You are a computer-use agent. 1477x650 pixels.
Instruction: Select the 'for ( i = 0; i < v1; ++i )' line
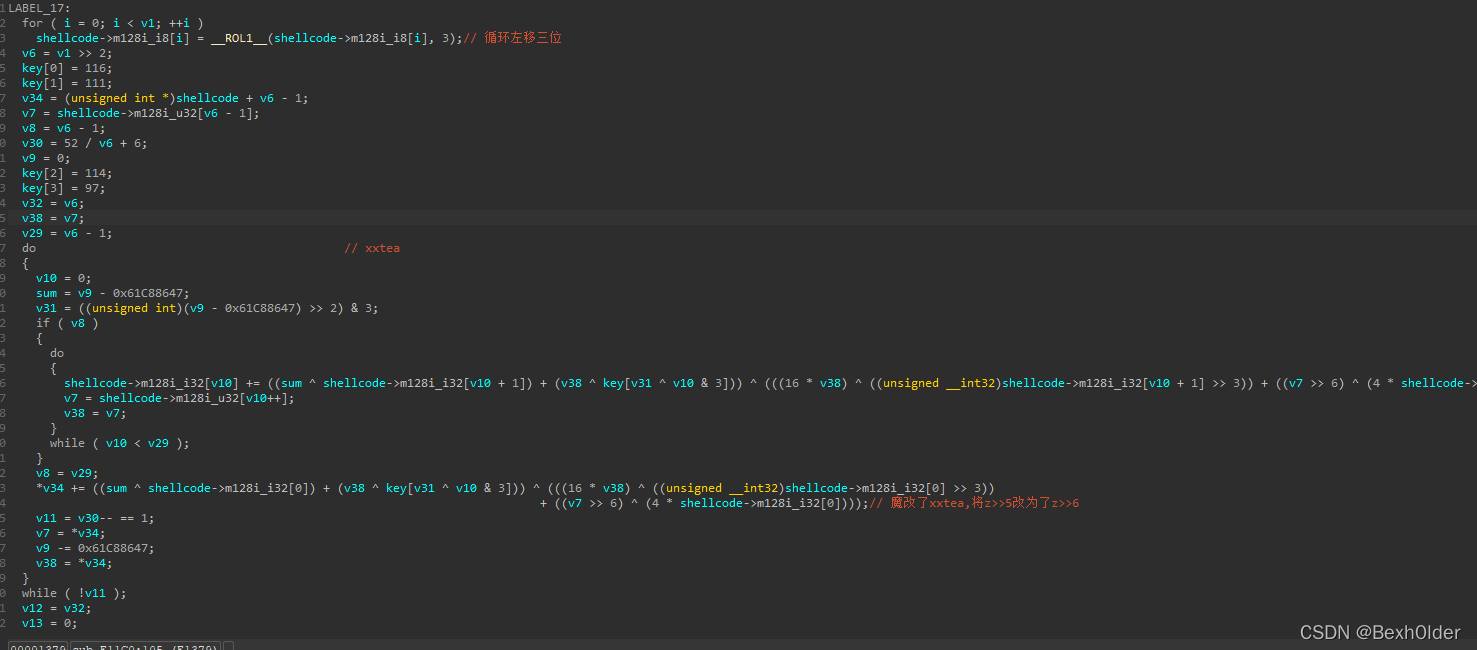[112, 23]
